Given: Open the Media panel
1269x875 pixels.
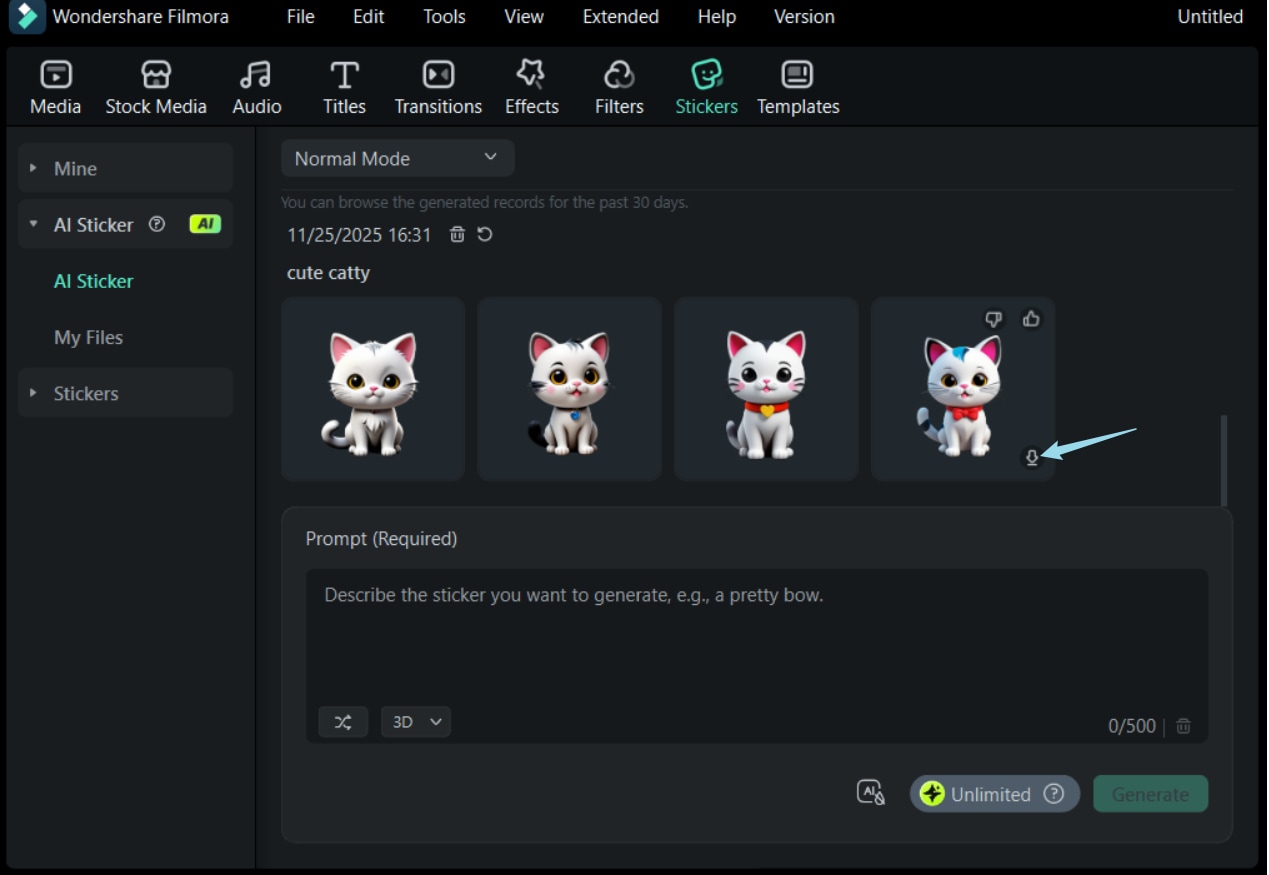Looking at the screenshot, I should [x=56, y=88].
